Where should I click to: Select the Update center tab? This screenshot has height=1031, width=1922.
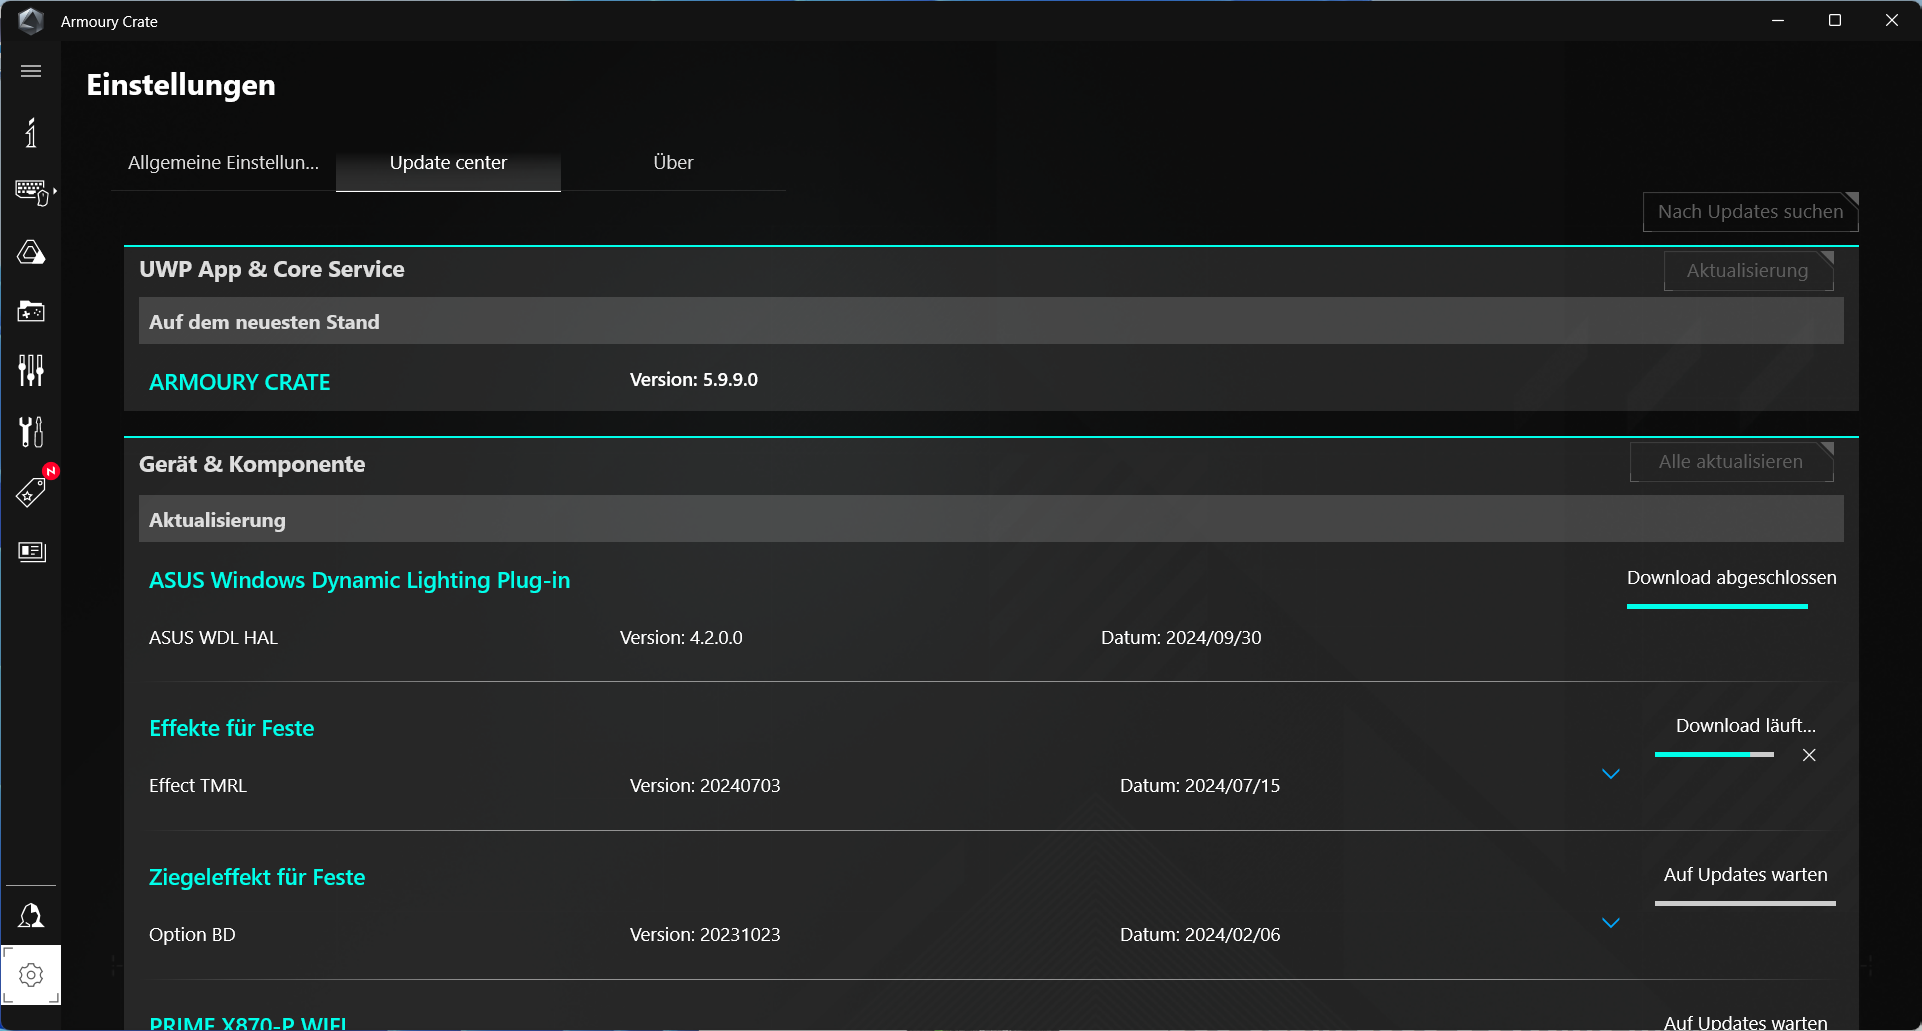pyautogui.click(x=448, y=163)
